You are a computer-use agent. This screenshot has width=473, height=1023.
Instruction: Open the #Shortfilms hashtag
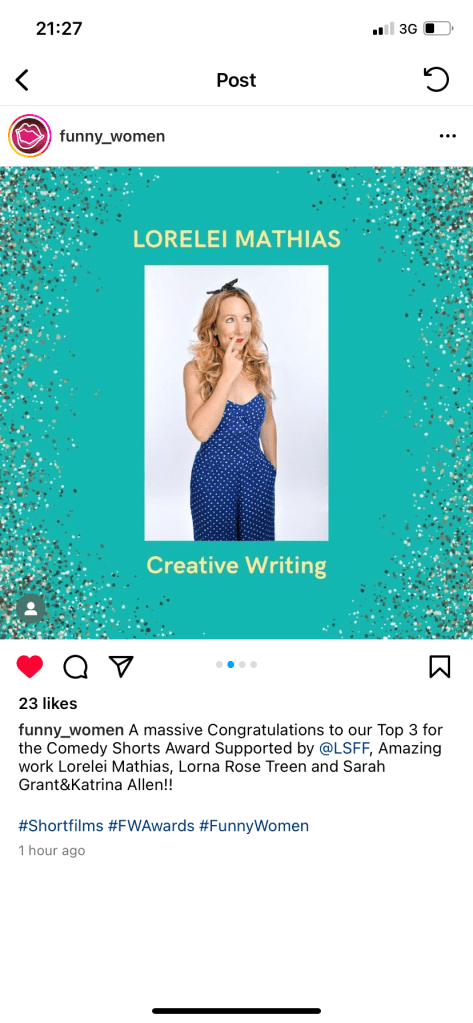(61, 826)
